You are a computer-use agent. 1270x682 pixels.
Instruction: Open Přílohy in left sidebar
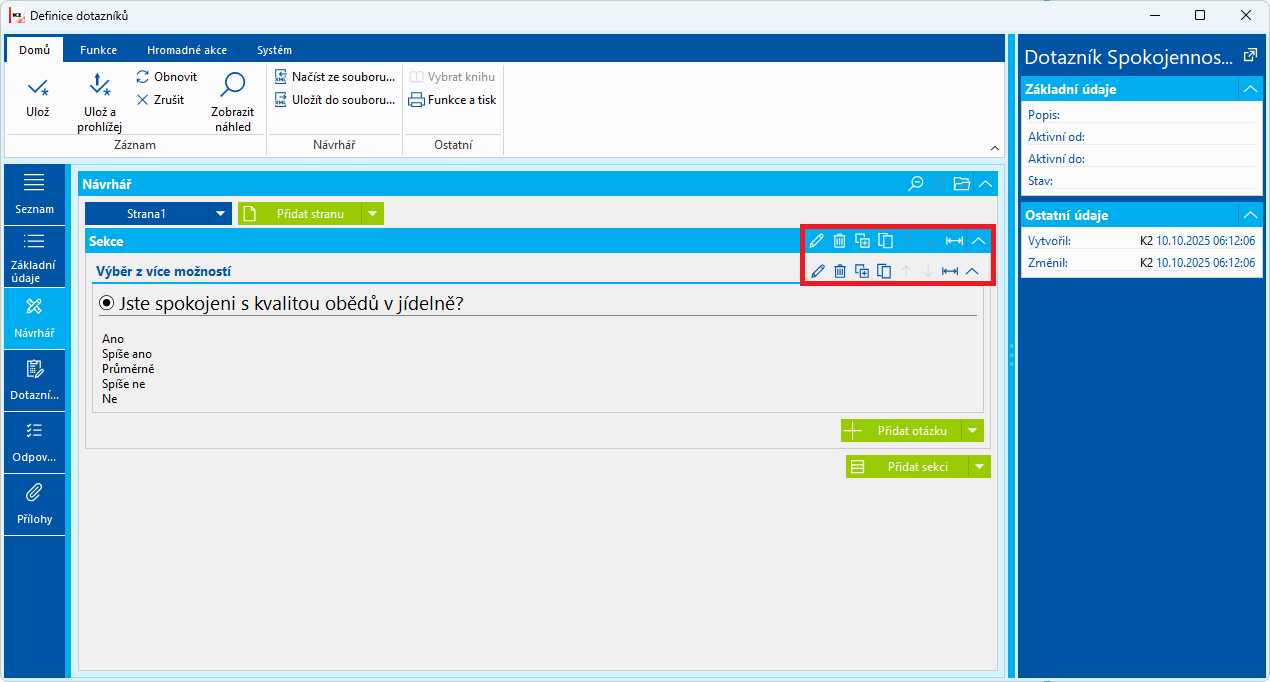pos(34,505)
